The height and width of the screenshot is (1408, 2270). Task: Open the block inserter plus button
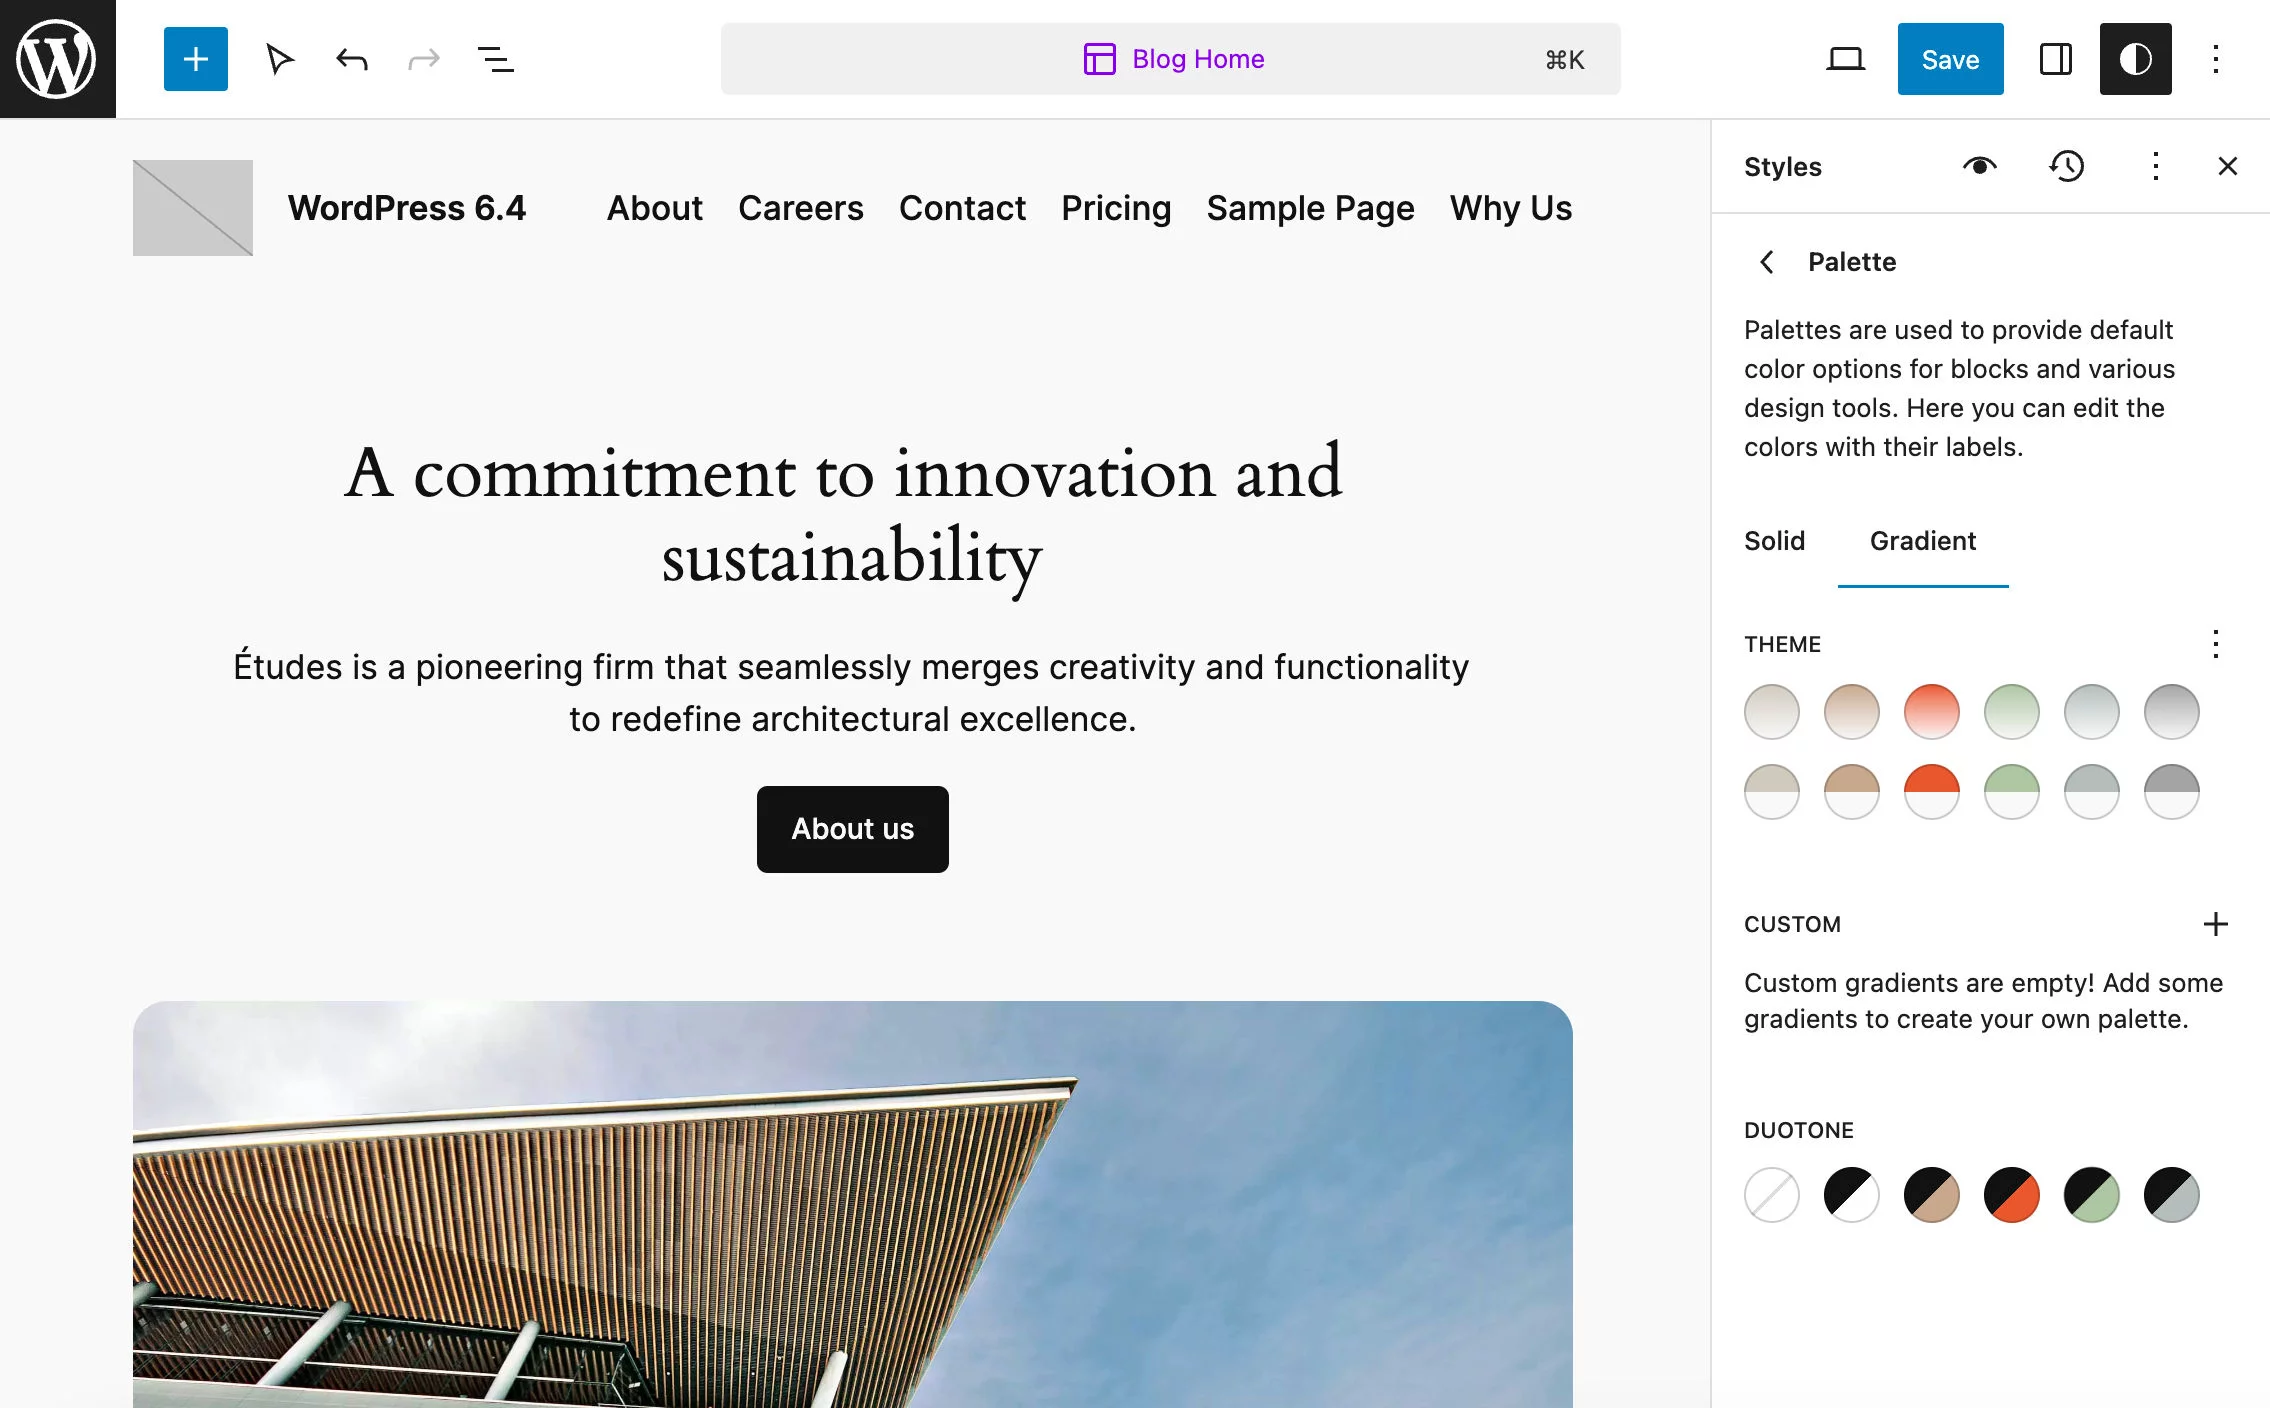pos(196,59)
